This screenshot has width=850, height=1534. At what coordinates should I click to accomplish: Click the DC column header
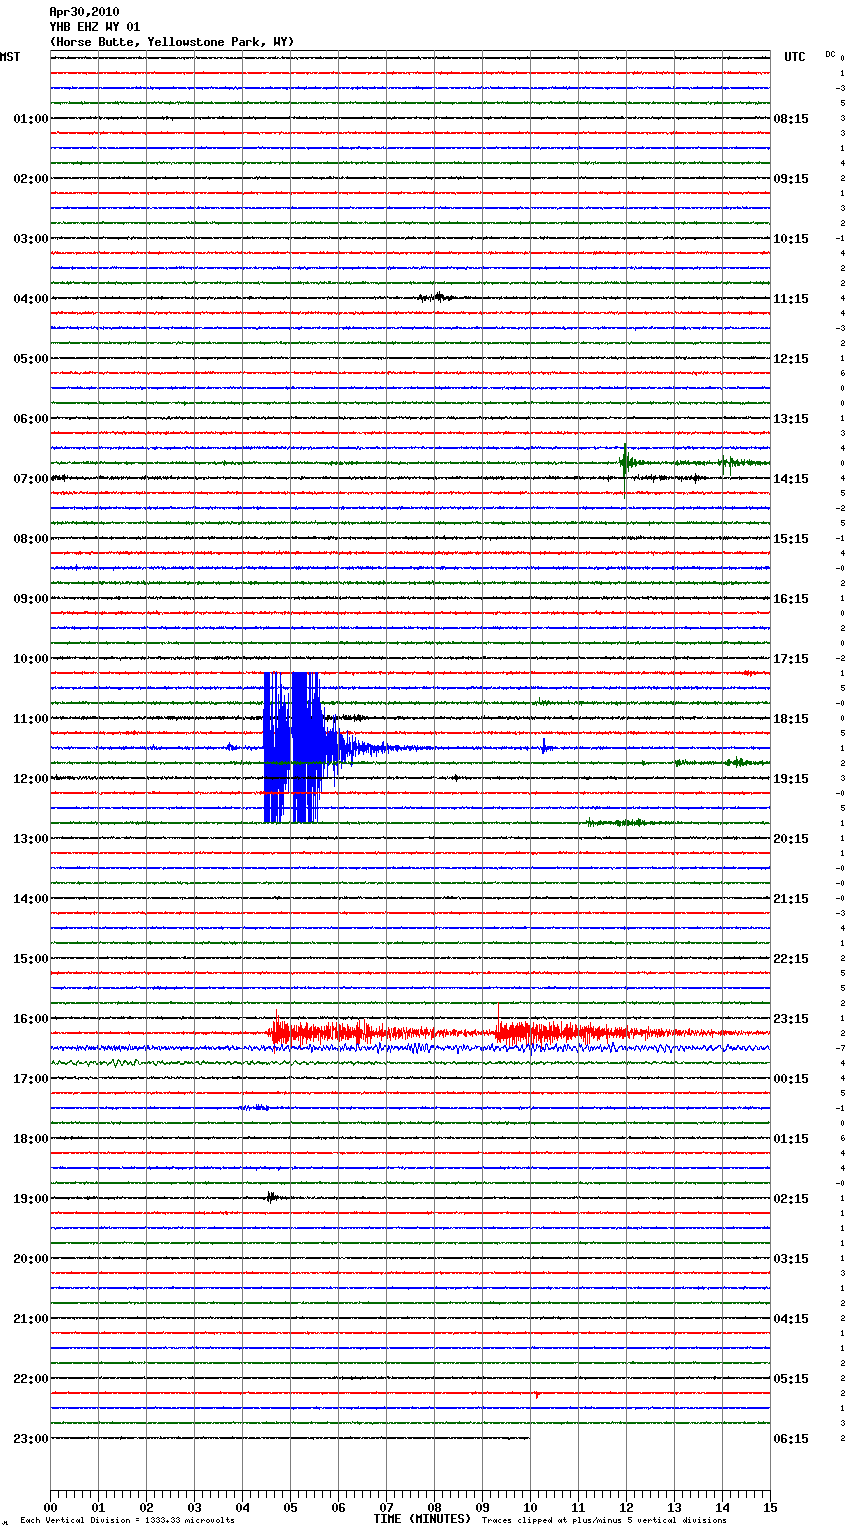830,54
